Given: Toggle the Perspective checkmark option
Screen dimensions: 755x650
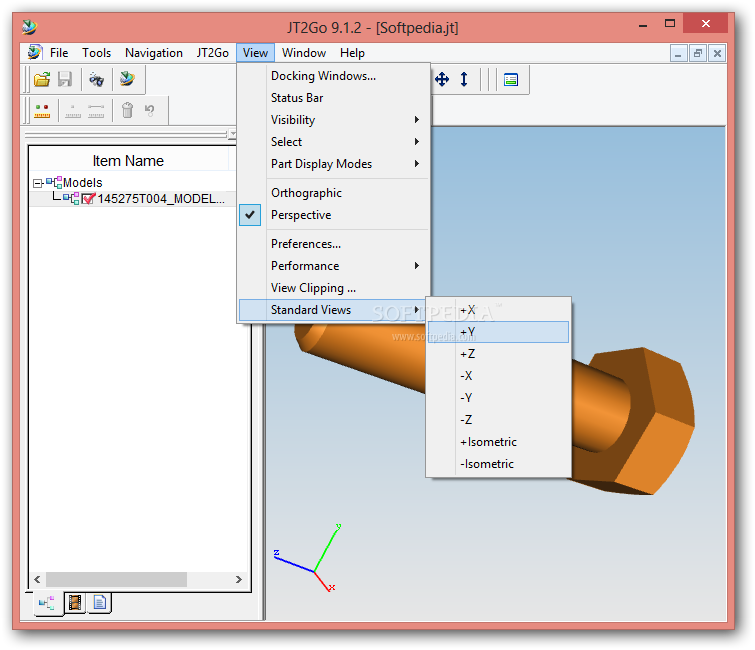Looking at the screenshot, I should coord(250,215).
